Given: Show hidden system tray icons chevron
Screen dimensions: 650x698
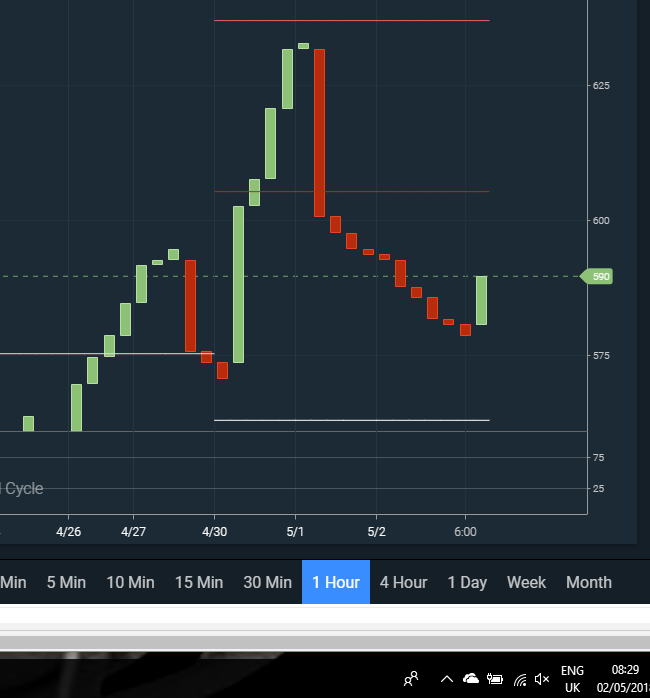Looking at the screenshot, I should pyautogui.click(x=447, y=679).
